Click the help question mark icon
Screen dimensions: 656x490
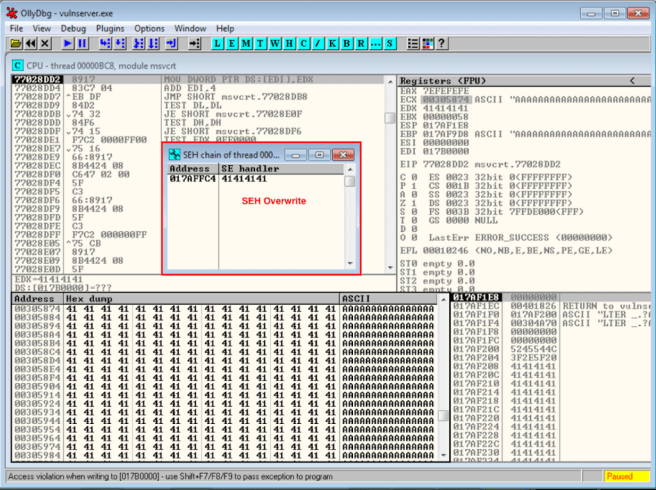click(x=443, y=44)
